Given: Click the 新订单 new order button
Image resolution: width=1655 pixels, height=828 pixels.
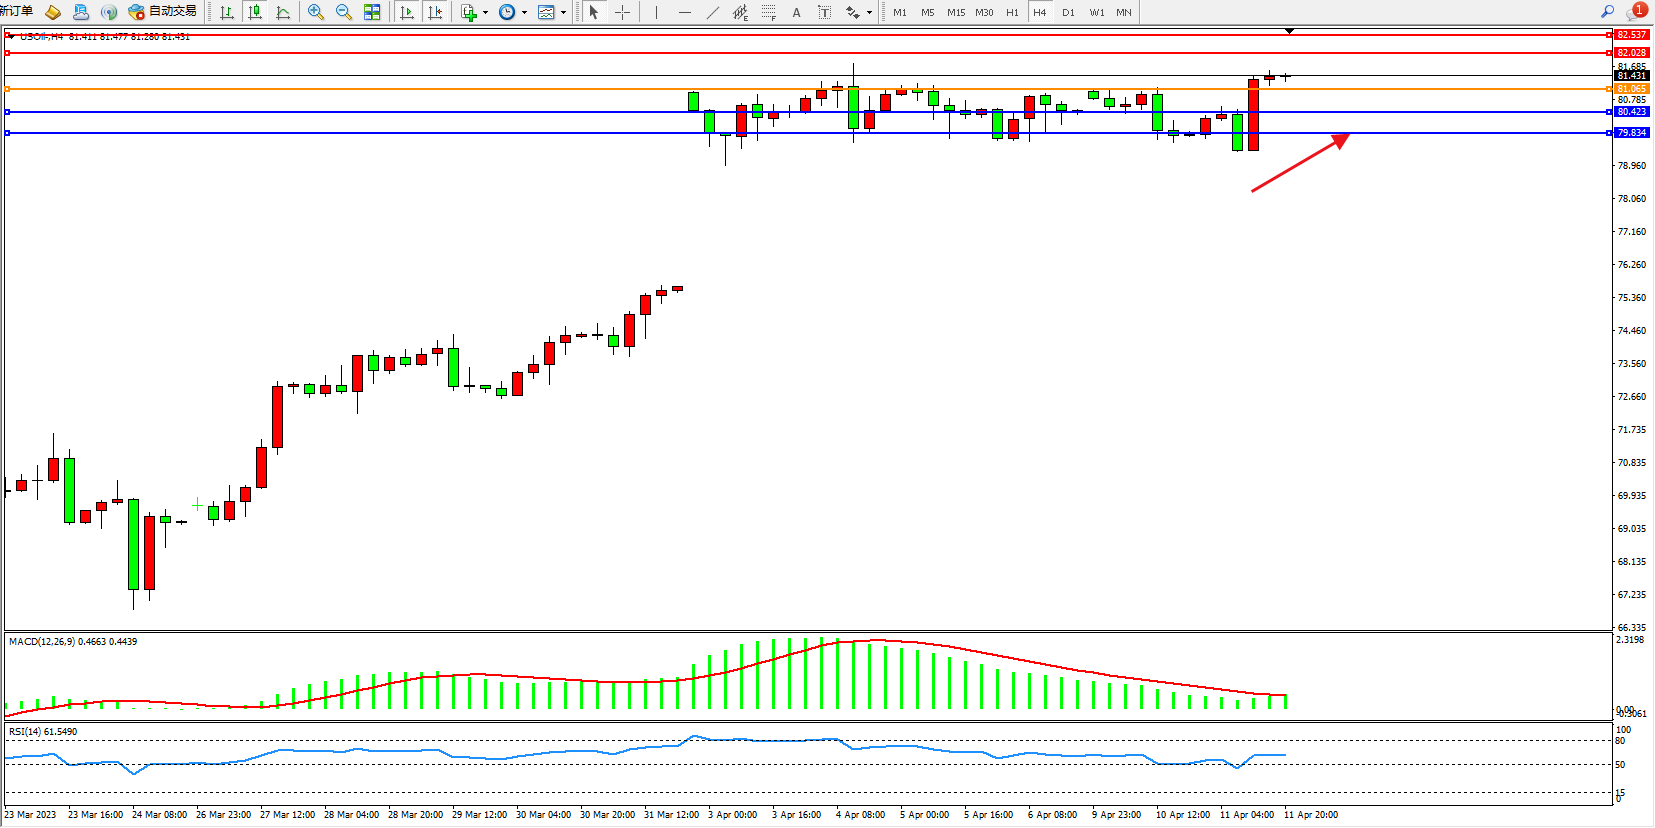Looking at the screenshot, I should pyautogui.click(x=16, y=11).
